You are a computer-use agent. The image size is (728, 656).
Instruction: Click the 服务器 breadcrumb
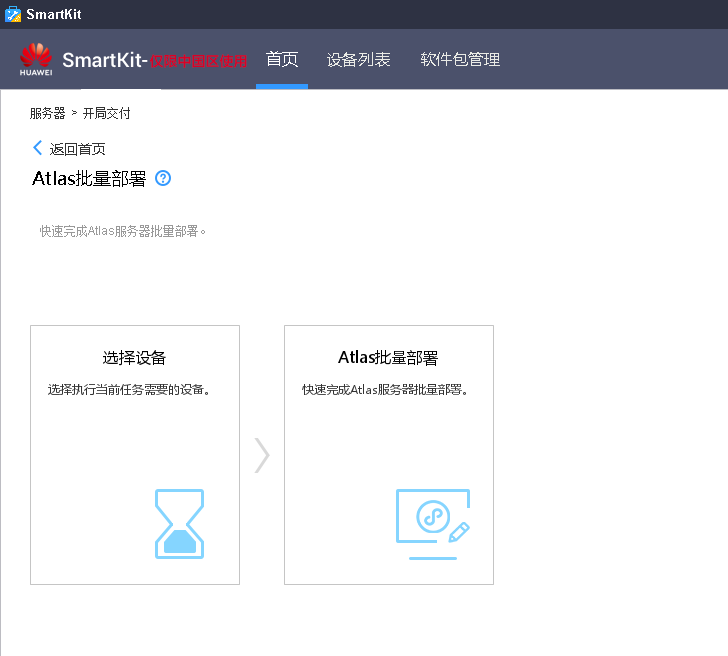coord(47,113)
